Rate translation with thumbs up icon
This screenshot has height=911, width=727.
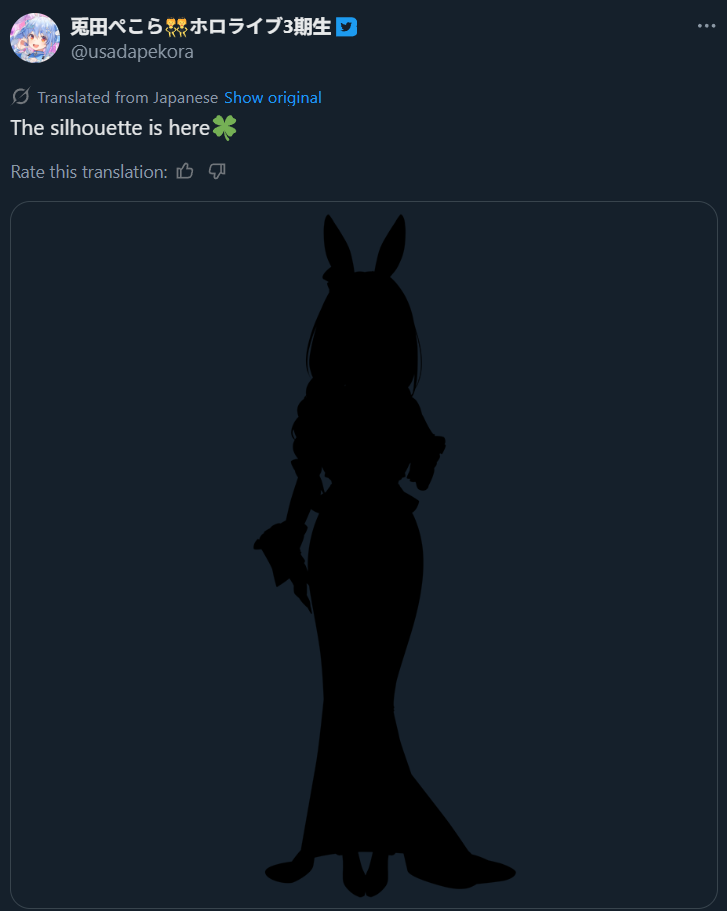pyautogui.click(x=185, y=171)
